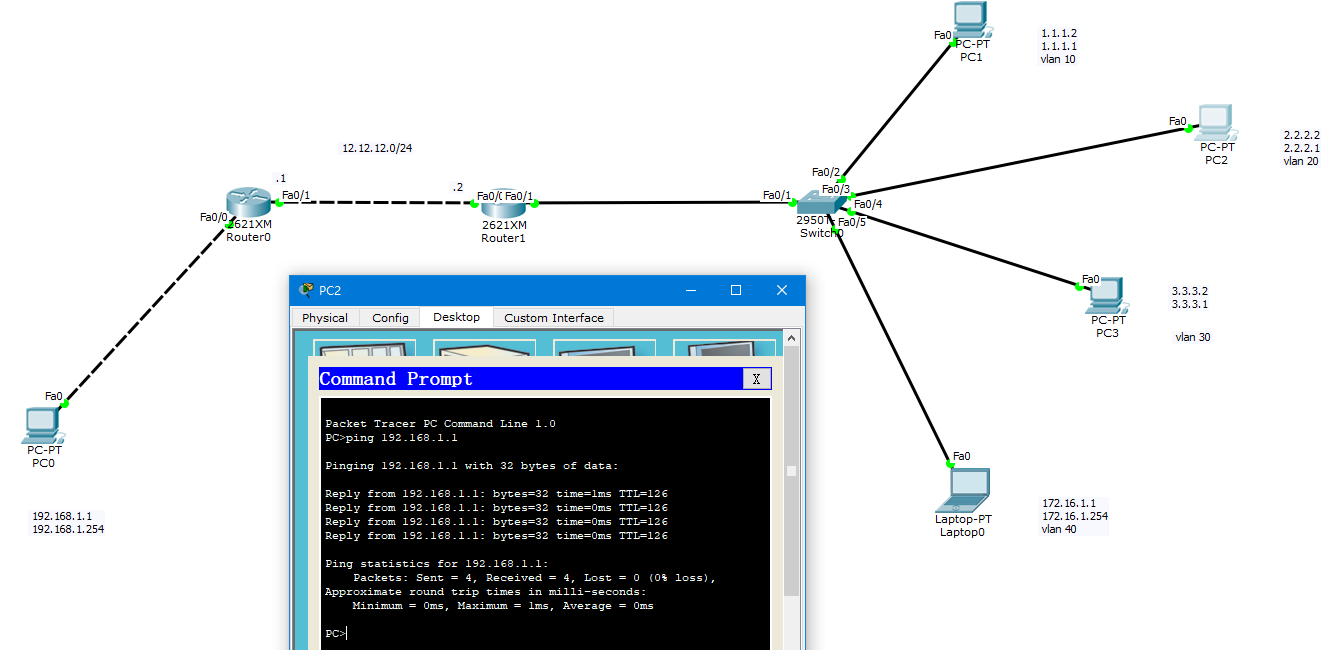Click the Fa0/0 port label on Router0
This screenshot has width=1340, height=650.
(214, 217)
